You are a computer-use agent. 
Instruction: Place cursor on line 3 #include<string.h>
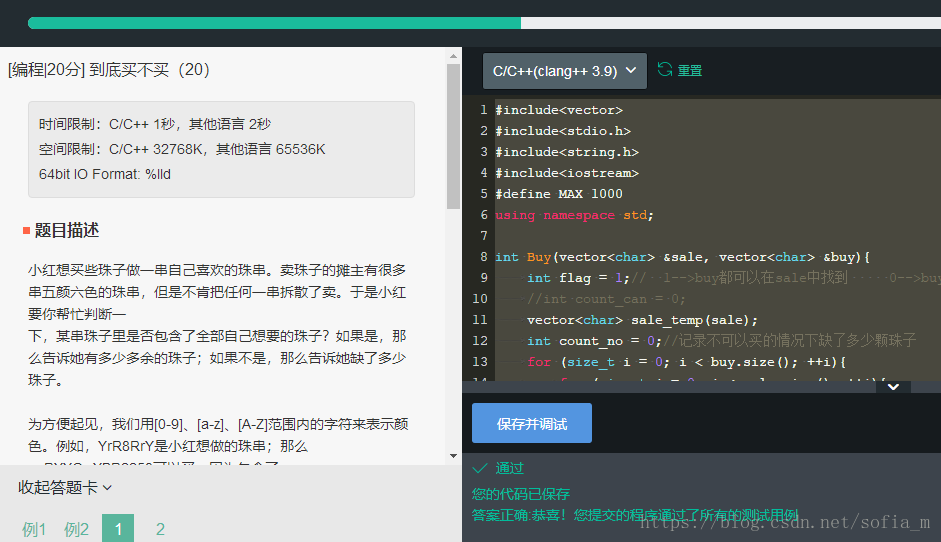tap(567, 152)
